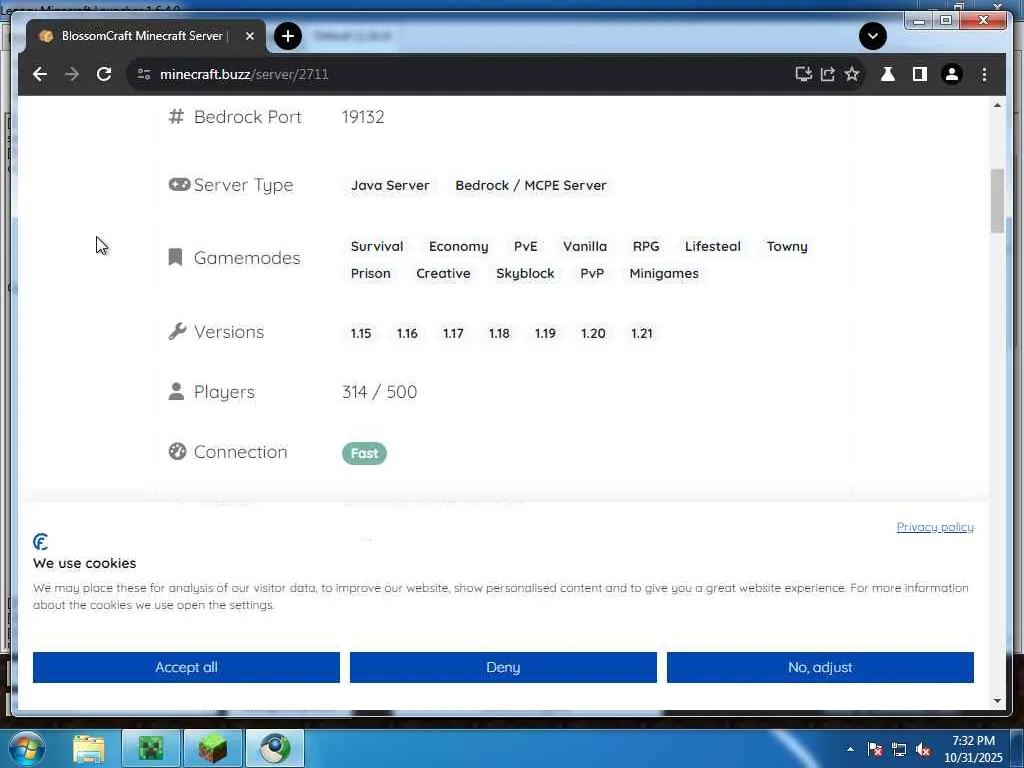The height and width of the screenshot is (768, 1024).
Task: Select the Vanilla gamemode tag
Action: (x=585, y=247)
